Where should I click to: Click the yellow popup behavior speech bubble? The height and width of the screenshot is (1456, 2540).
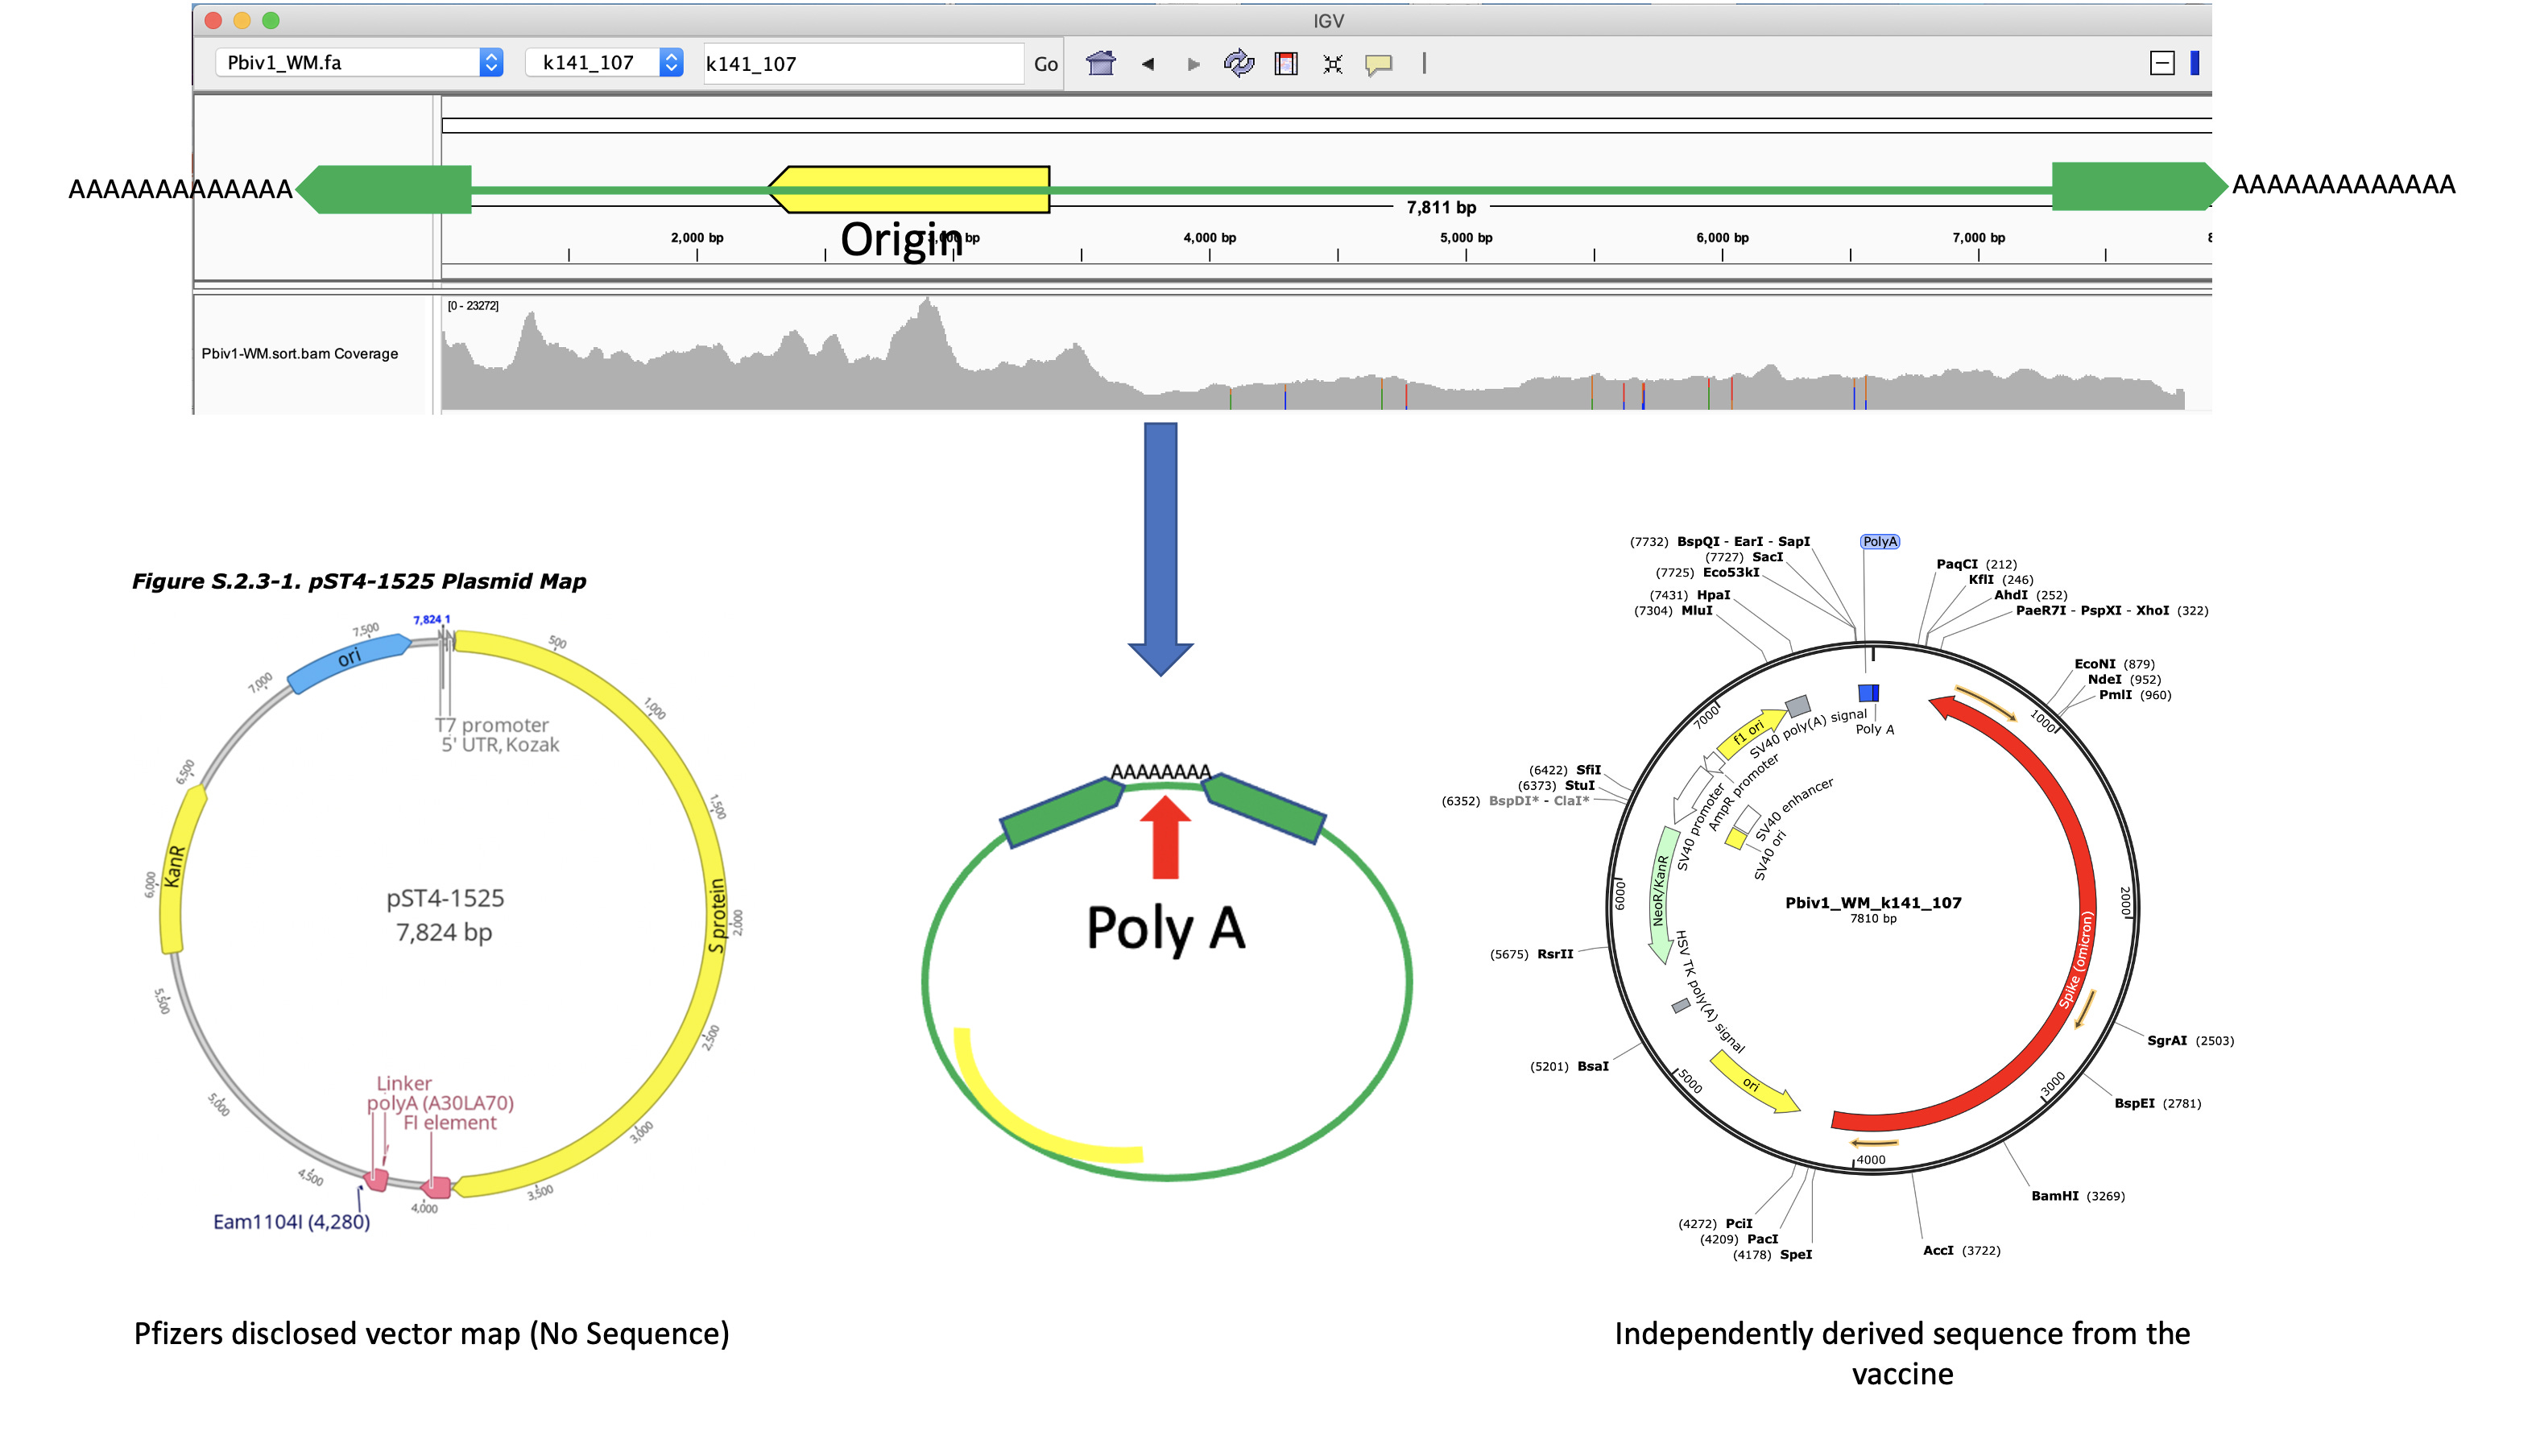click(1378, 64)
